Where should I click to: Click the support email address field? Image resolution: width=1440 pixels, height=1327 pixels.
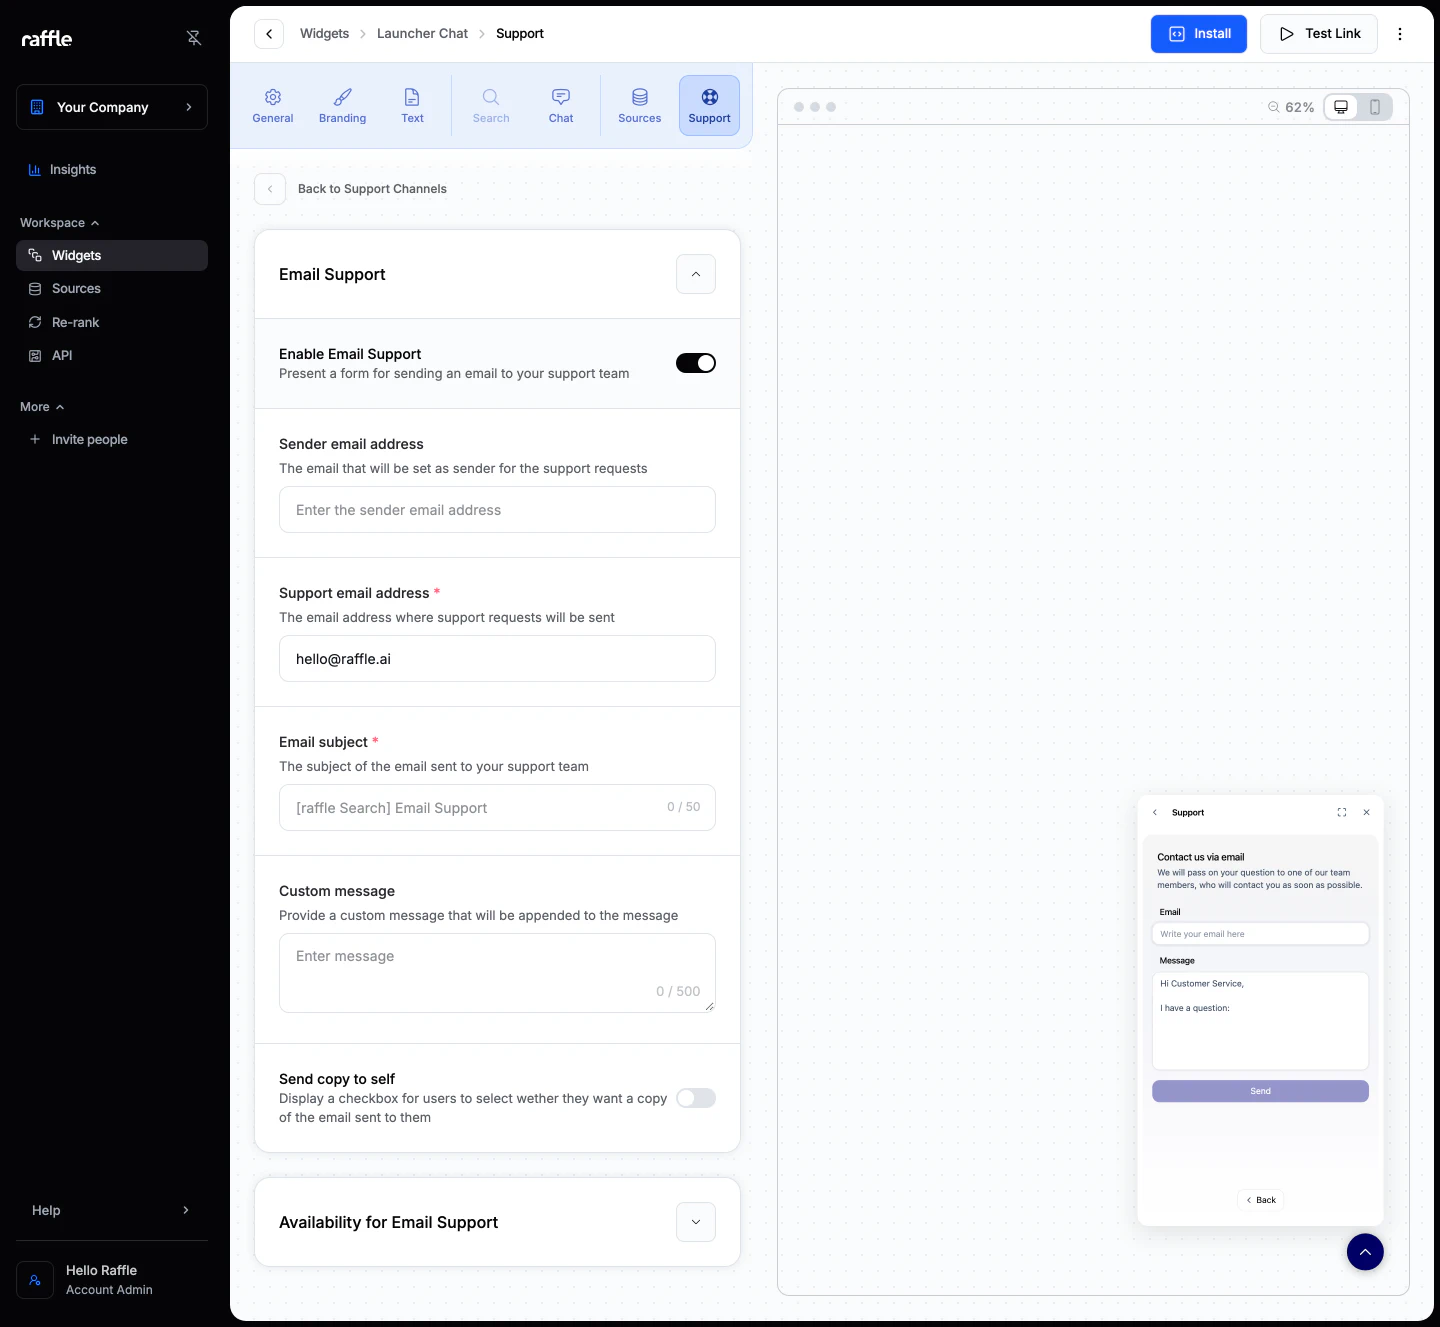point(497,659)
